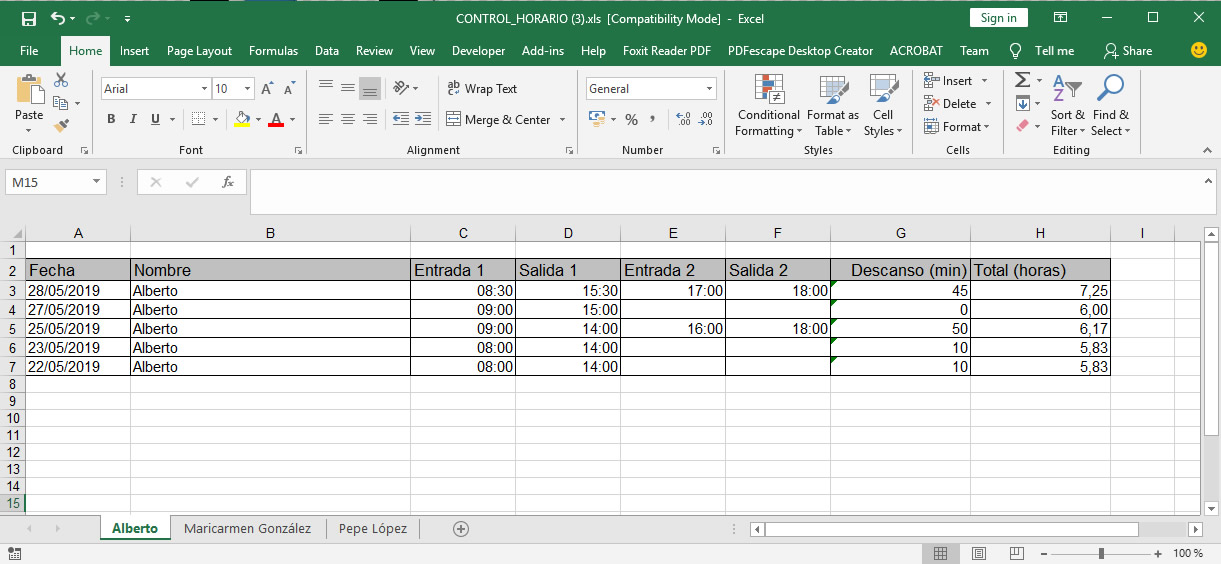Click the Decrease Indent icon
Screen dimensions: 1221x564
[401, 119]
